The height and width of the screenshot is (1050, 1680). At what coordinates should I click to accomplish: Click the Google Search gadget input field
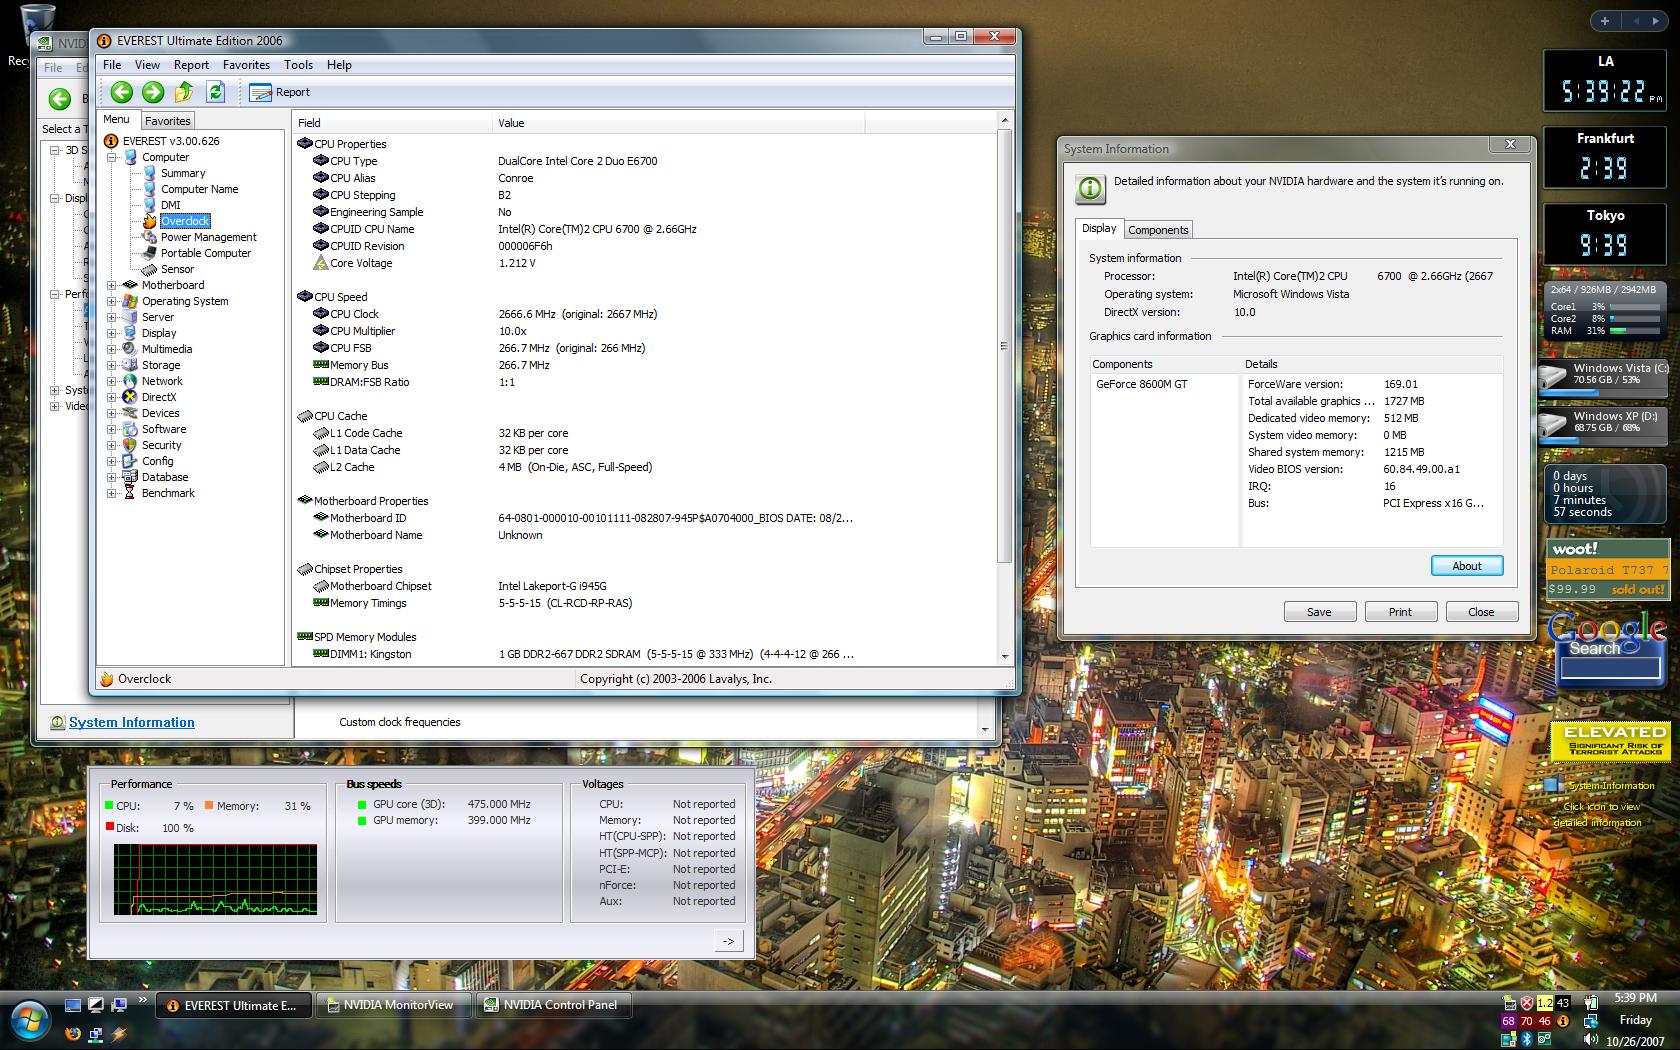click(1610, 668)
